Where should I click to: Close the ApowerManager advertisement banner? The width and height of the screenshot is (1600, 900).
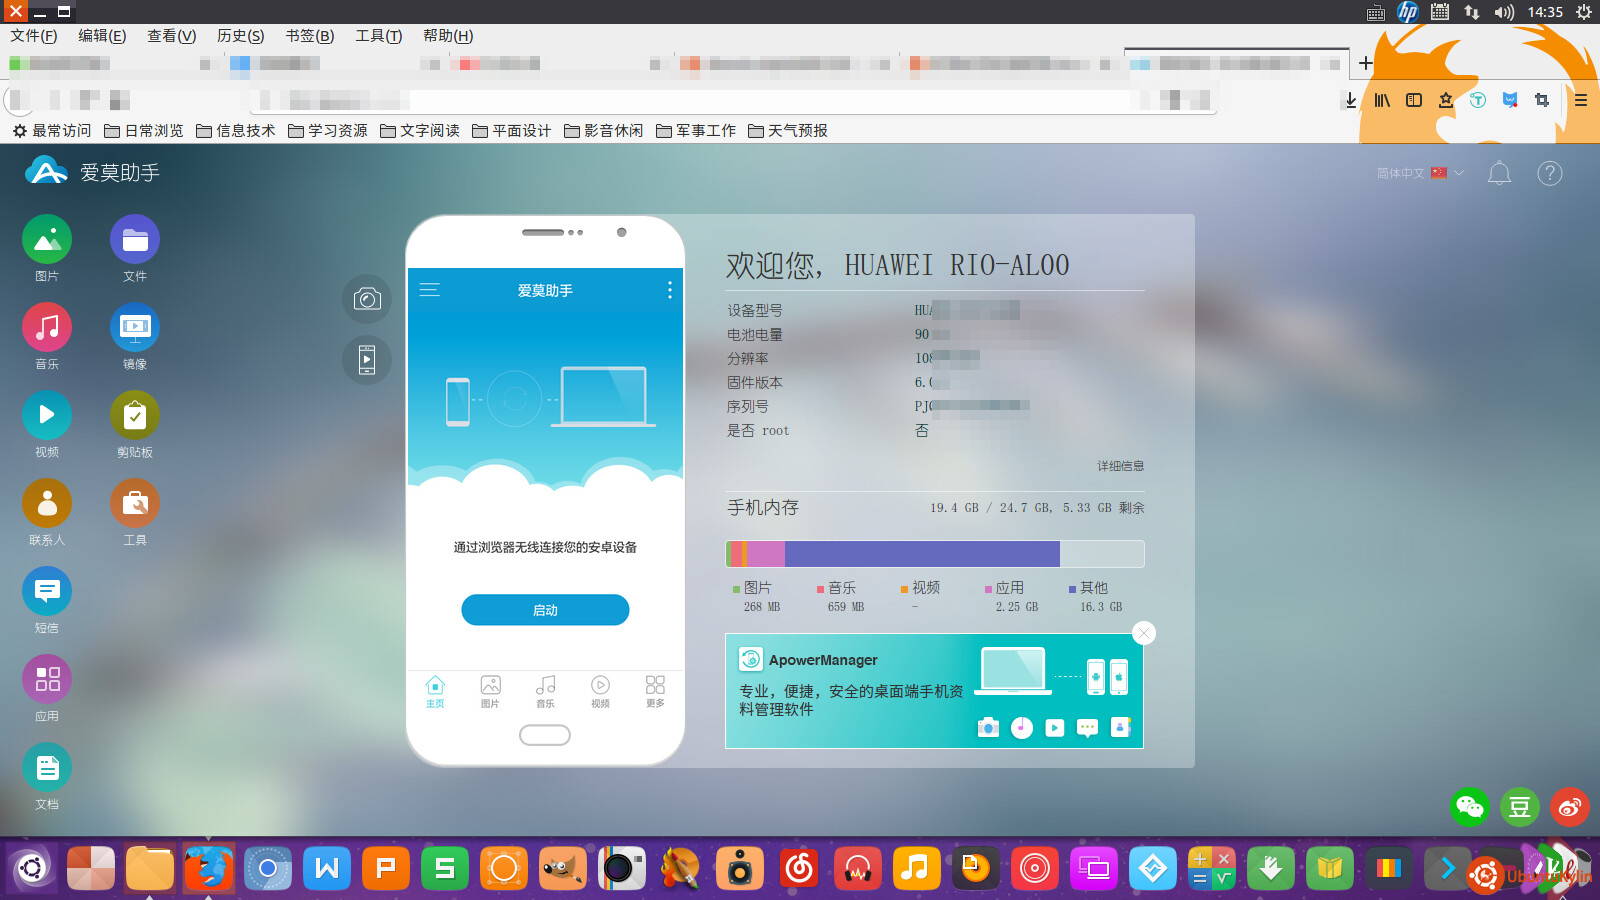1144,633
